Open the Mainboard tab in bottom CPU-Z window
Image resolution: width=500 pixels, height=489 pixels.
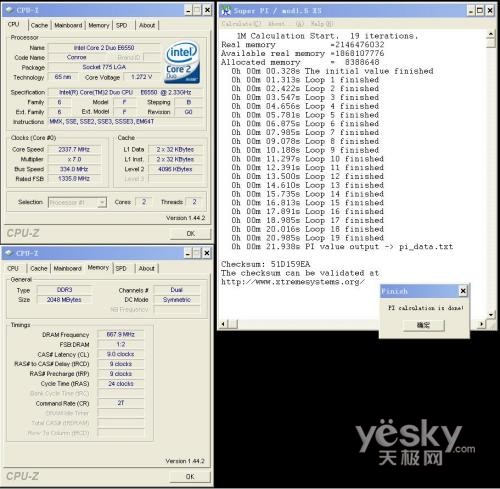68,268
